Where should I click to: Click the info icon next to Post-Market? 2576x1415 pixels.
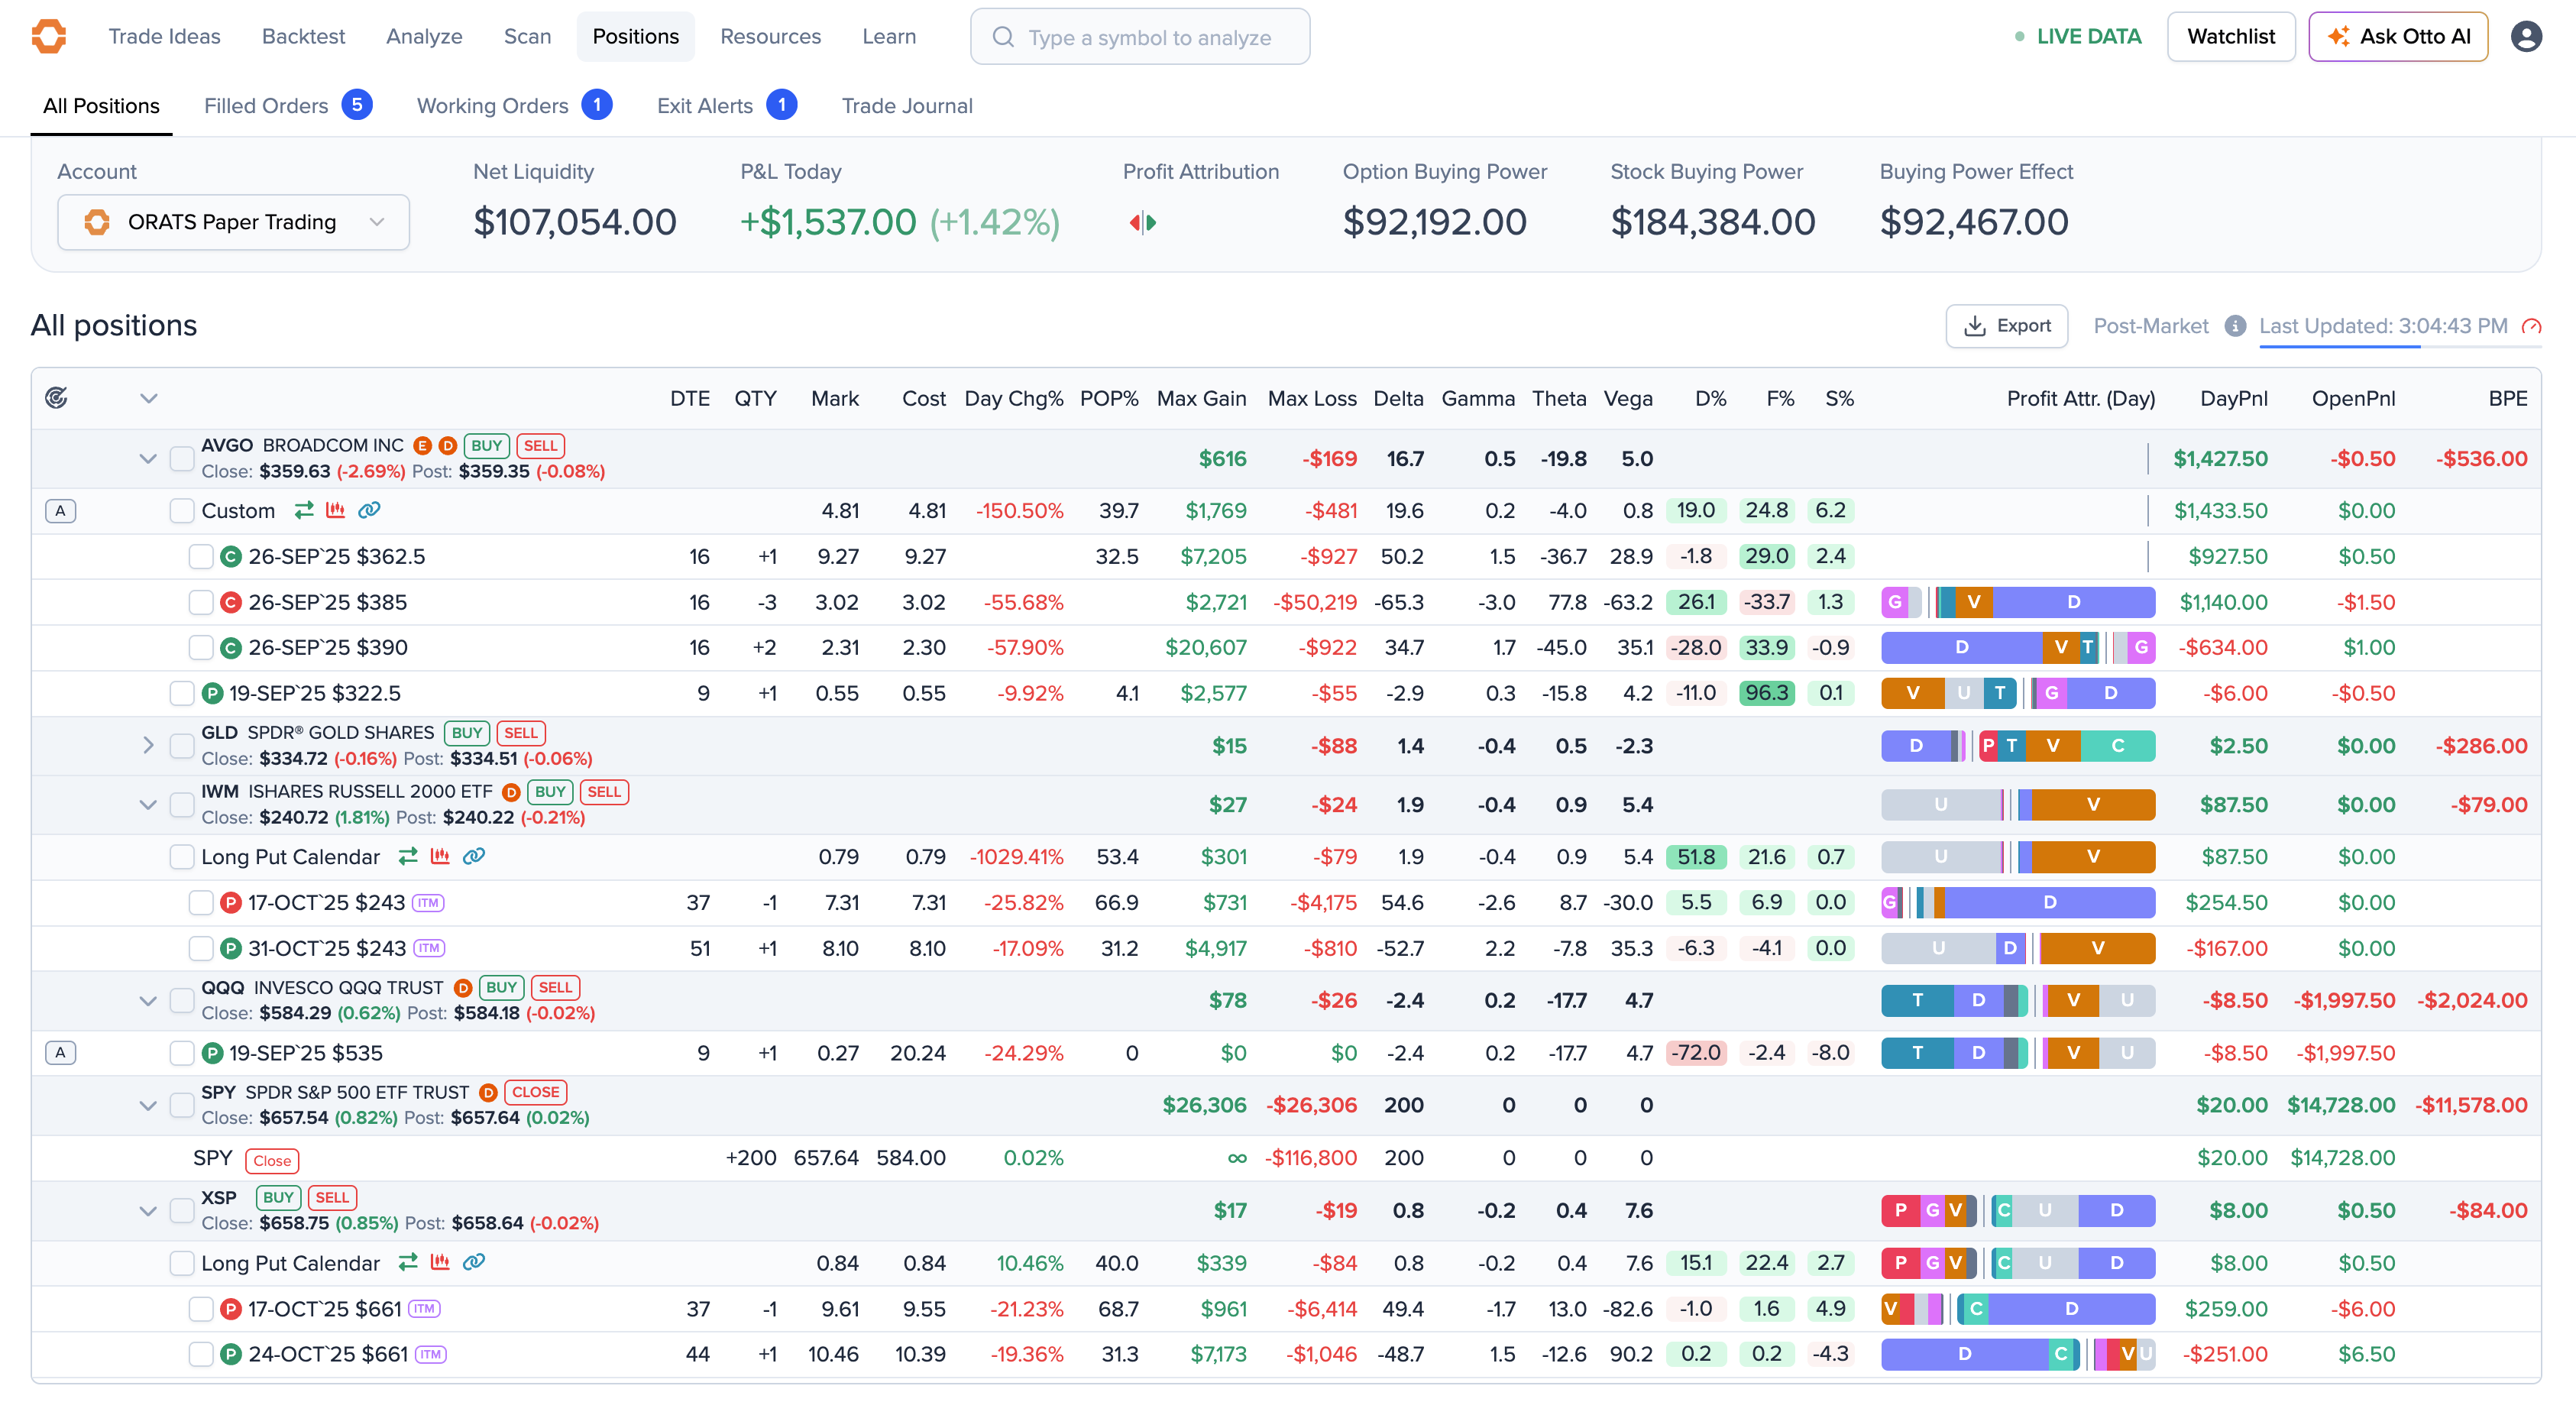click(2236, 326)
